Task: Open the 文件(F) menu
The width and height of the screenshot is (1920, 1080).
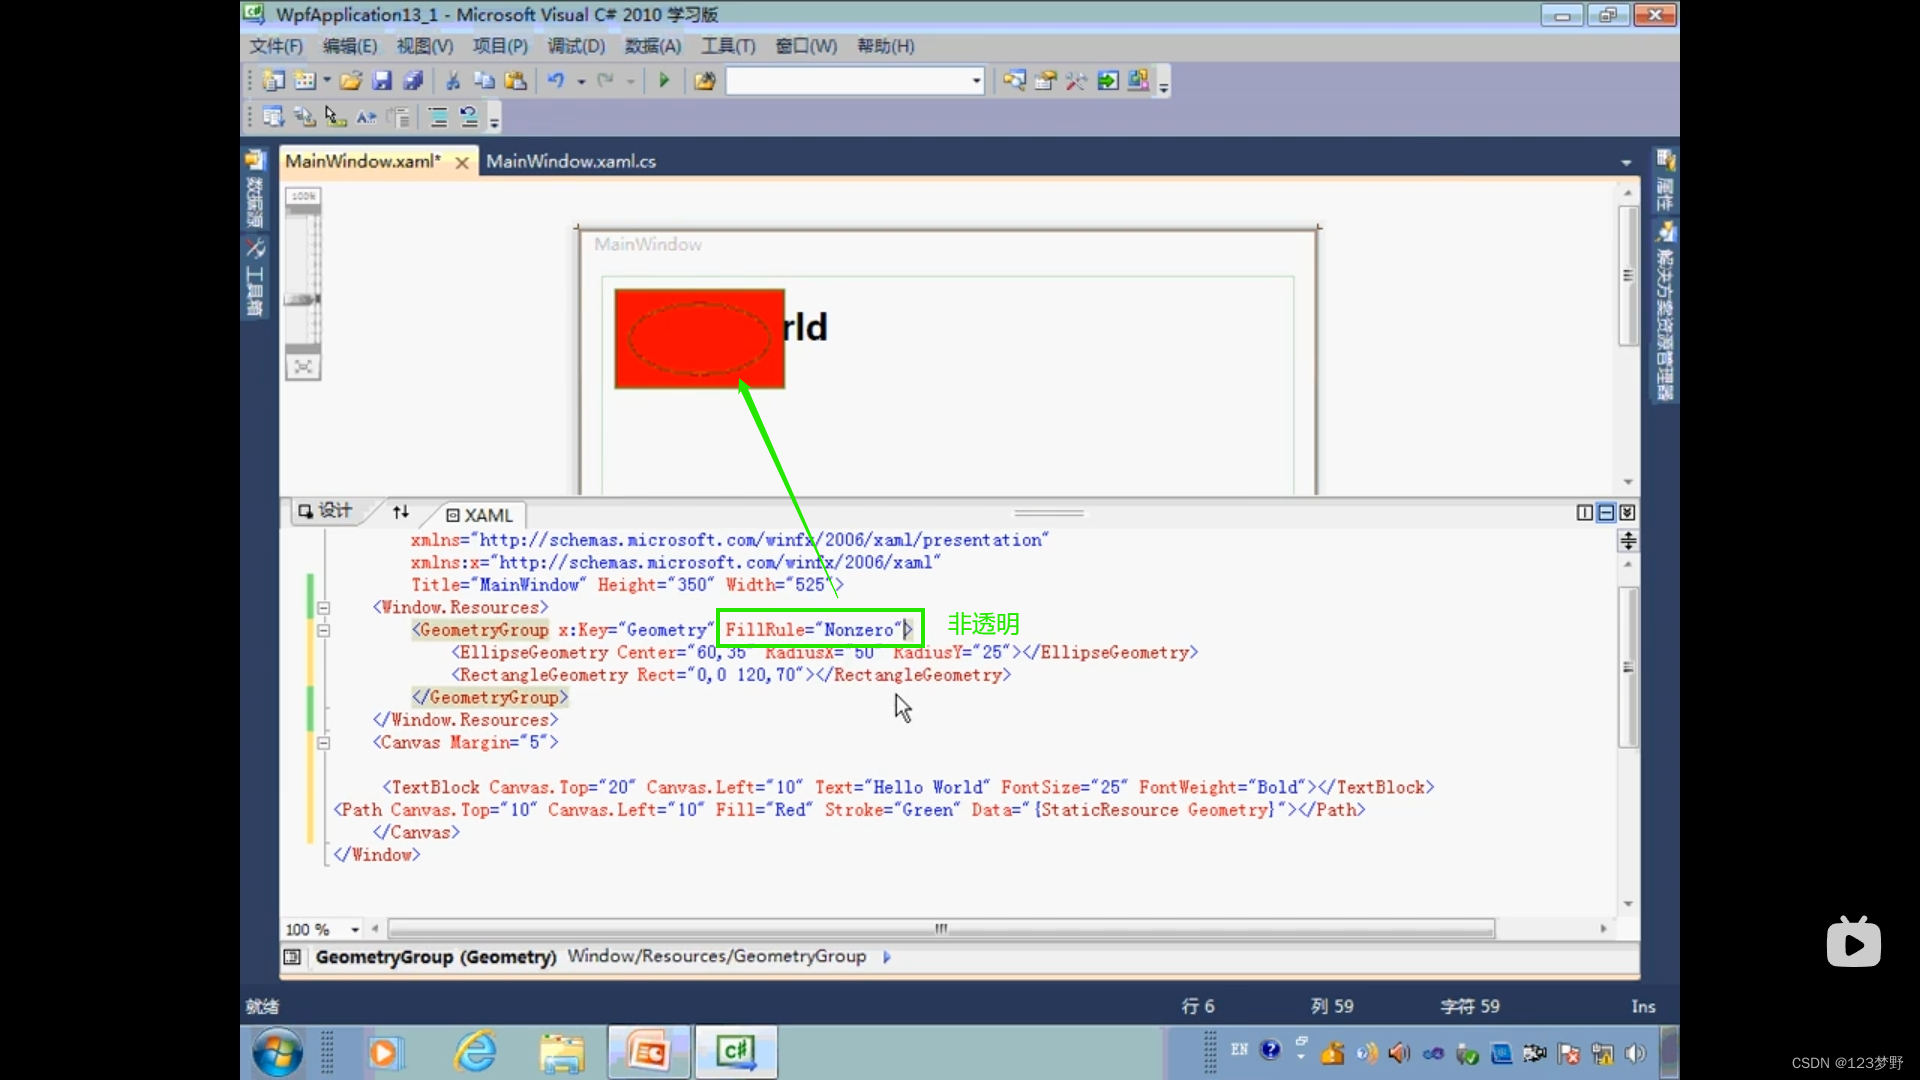Action: click(x=276, y=46)
